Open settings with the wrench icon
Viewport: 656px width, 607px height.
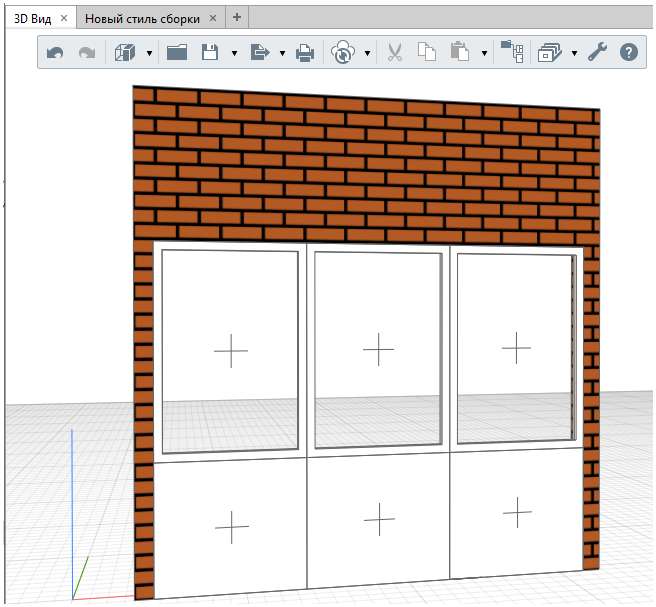[x=597, y=53]
